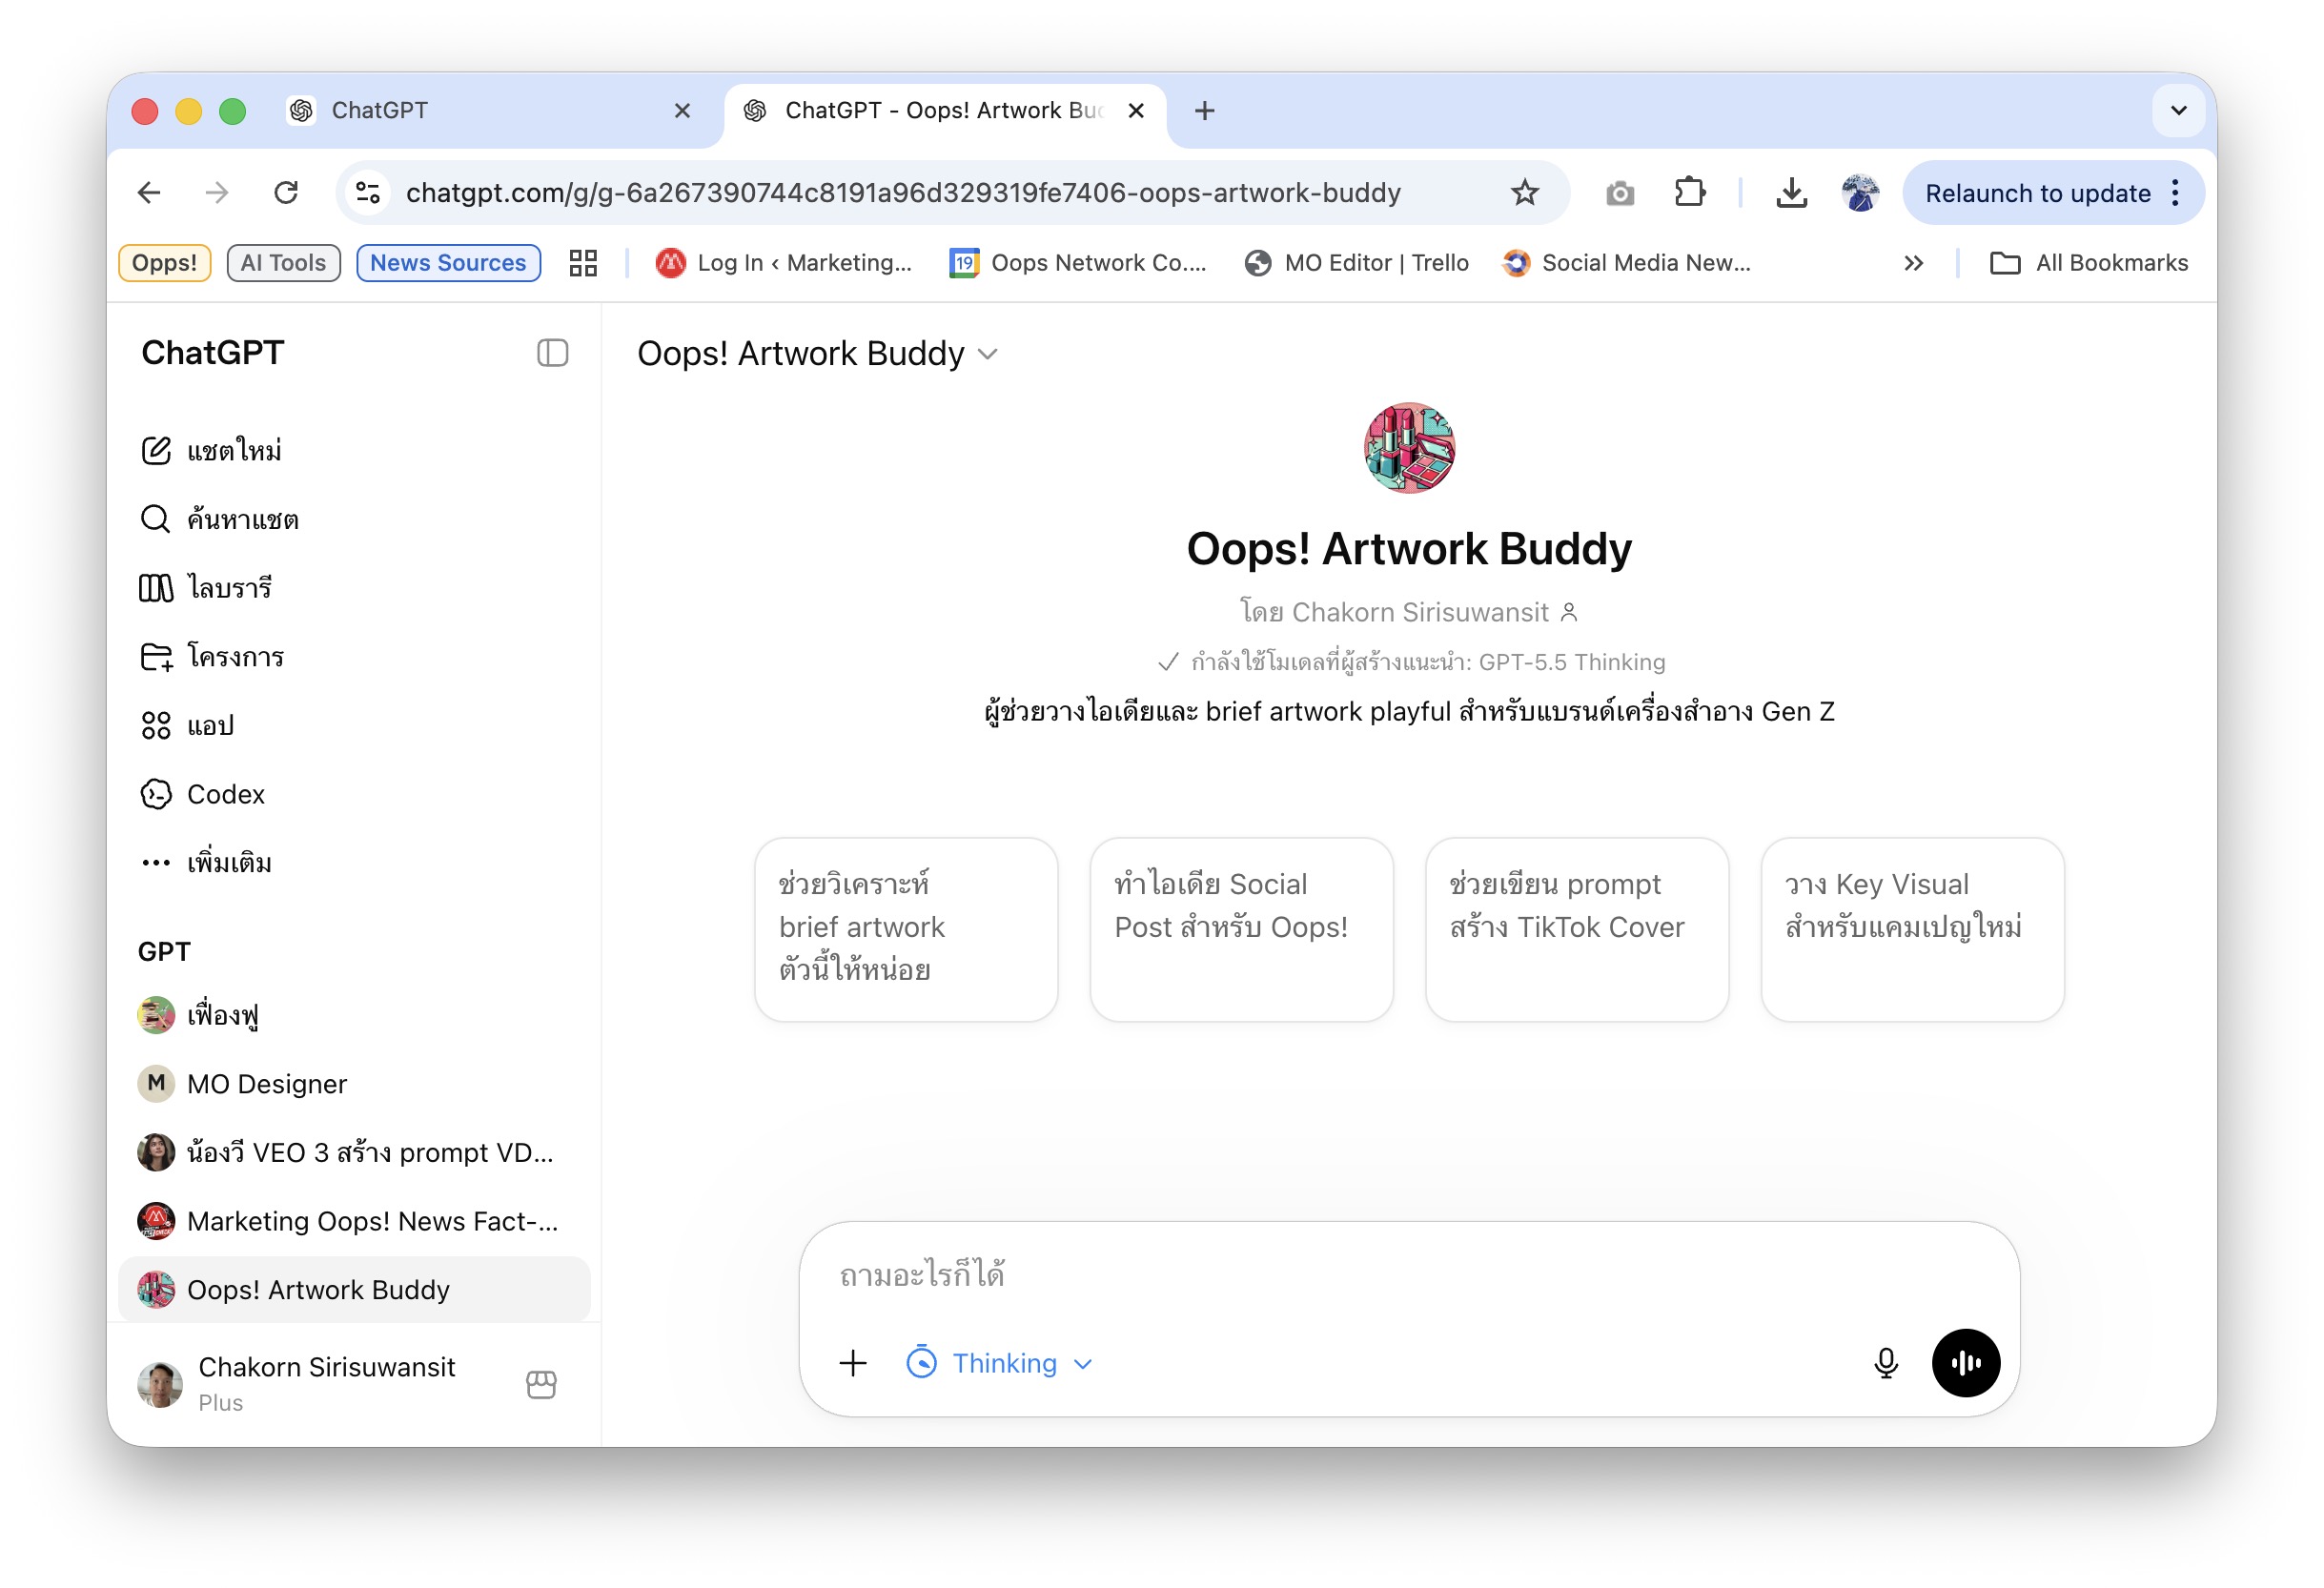The height and width of the screenshot is (1588, 2324).
Task: Open MO Editor Trello bookmark
Action: tap(1356, 263)
